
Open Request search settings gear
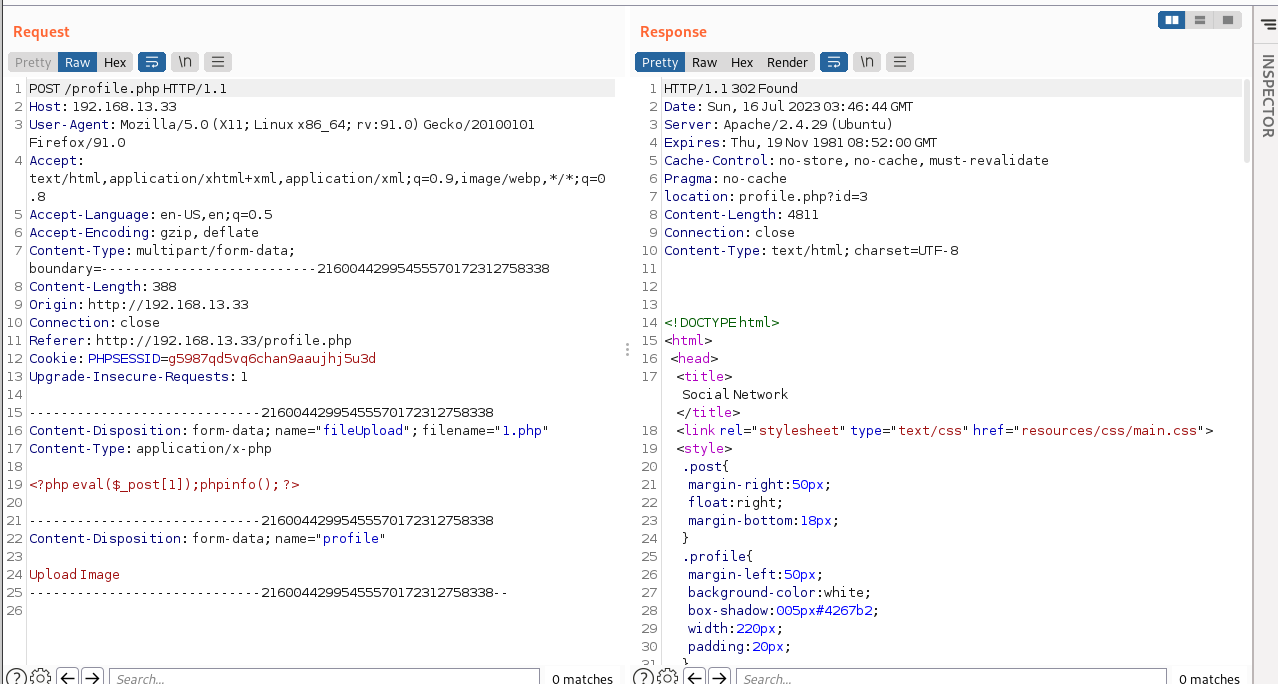(x=41, y=677)
